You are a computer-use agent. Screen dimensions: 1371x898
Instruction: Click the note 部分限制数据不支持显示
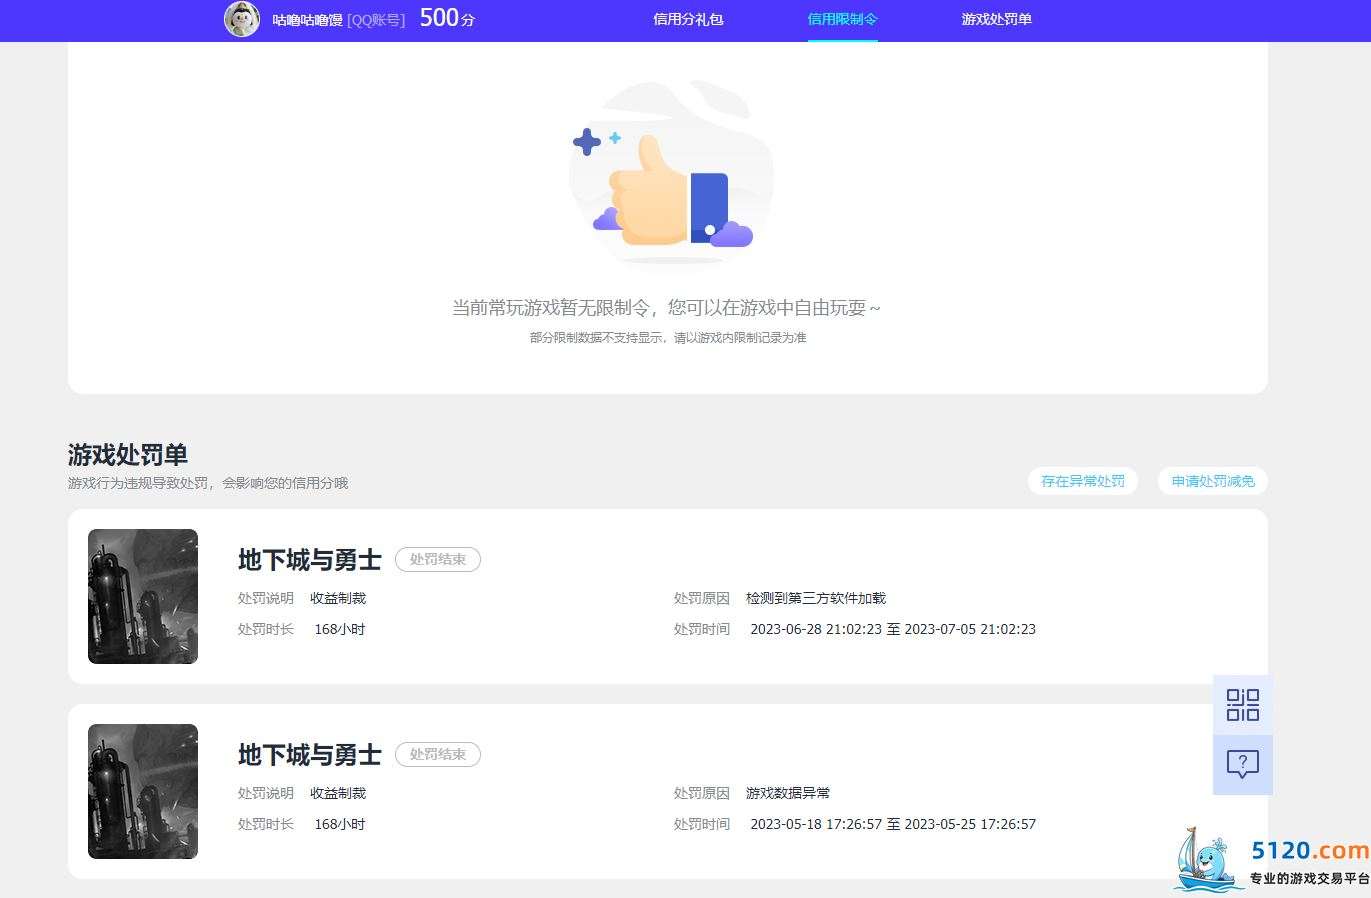[x=668, y=338]
